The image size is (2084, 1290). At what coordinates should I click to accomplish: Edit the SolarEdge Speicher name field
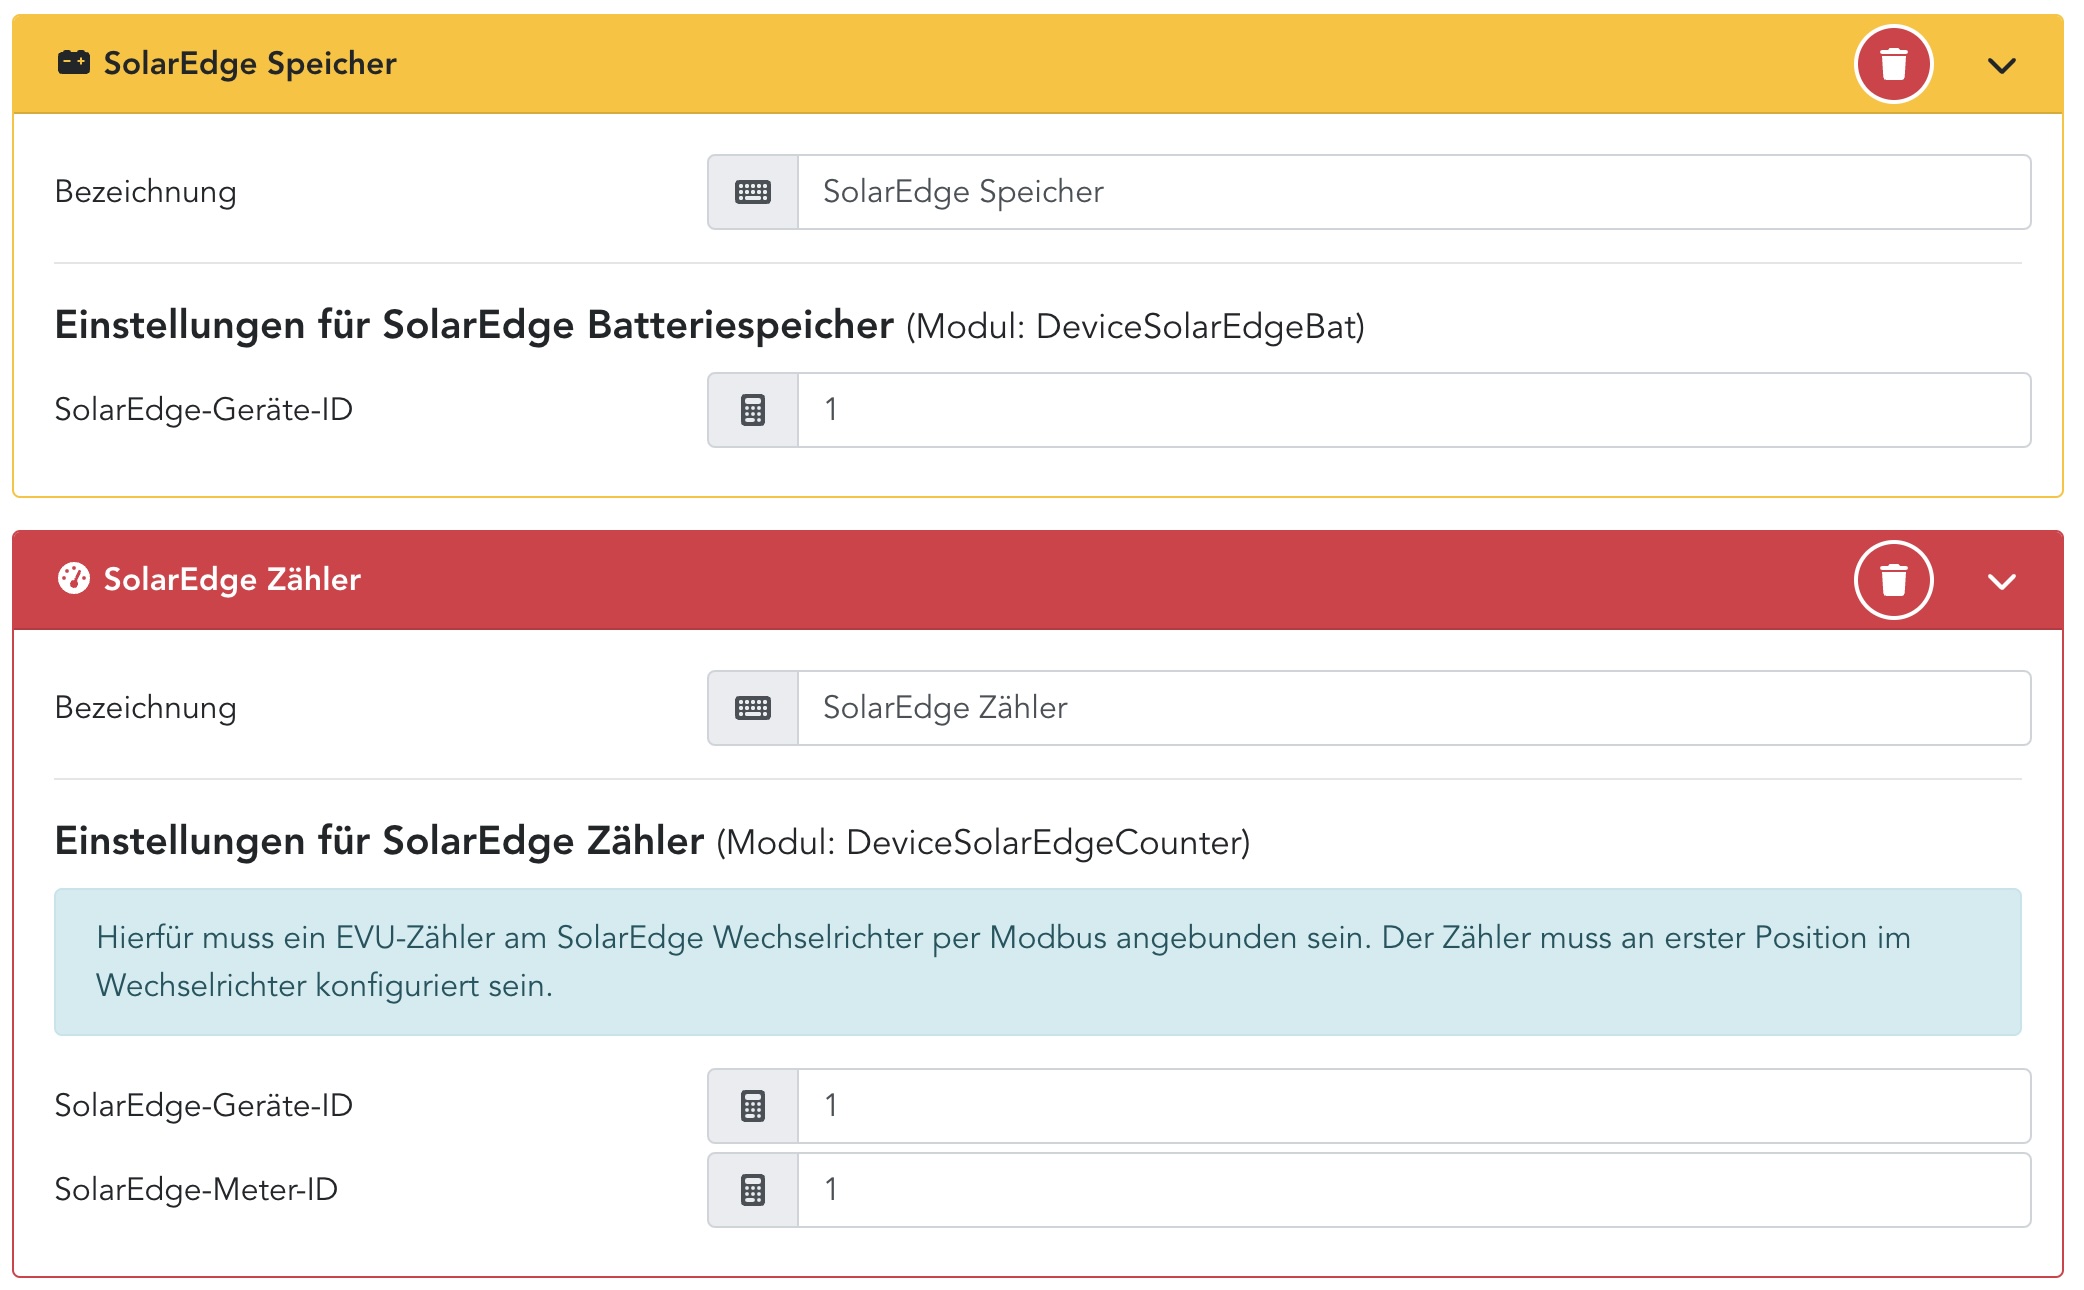[1412, 192]
